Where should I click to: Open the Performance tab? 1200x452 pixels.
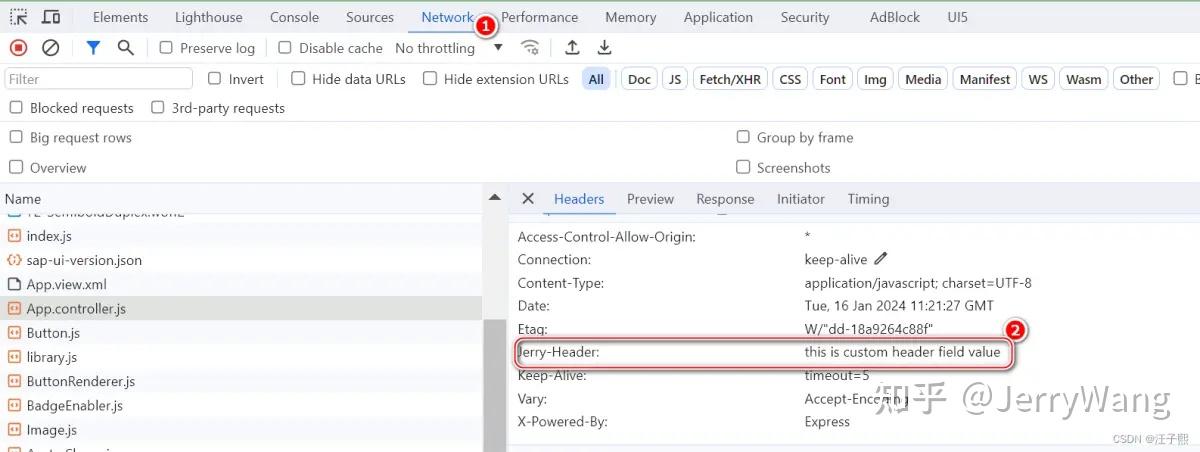[x=539, y=17]
